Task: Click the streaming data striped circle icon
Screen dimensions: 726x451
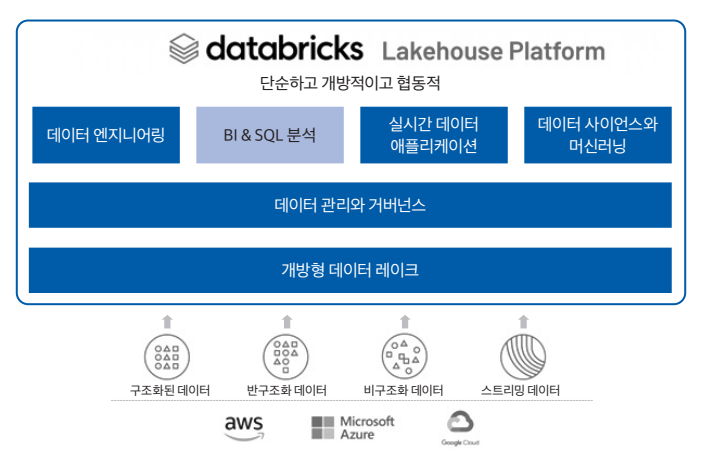Action: point(522,355)
